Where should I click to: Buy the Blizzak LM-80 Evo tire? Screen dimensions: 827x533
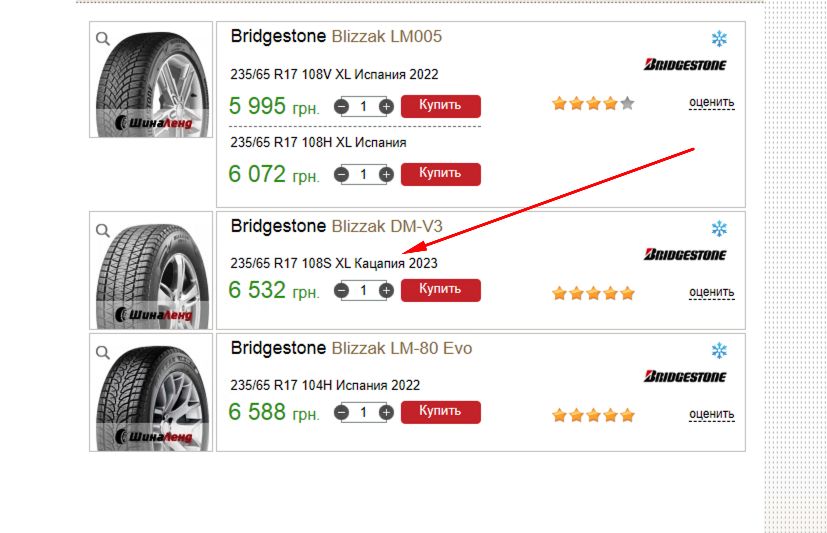(440, 412)
